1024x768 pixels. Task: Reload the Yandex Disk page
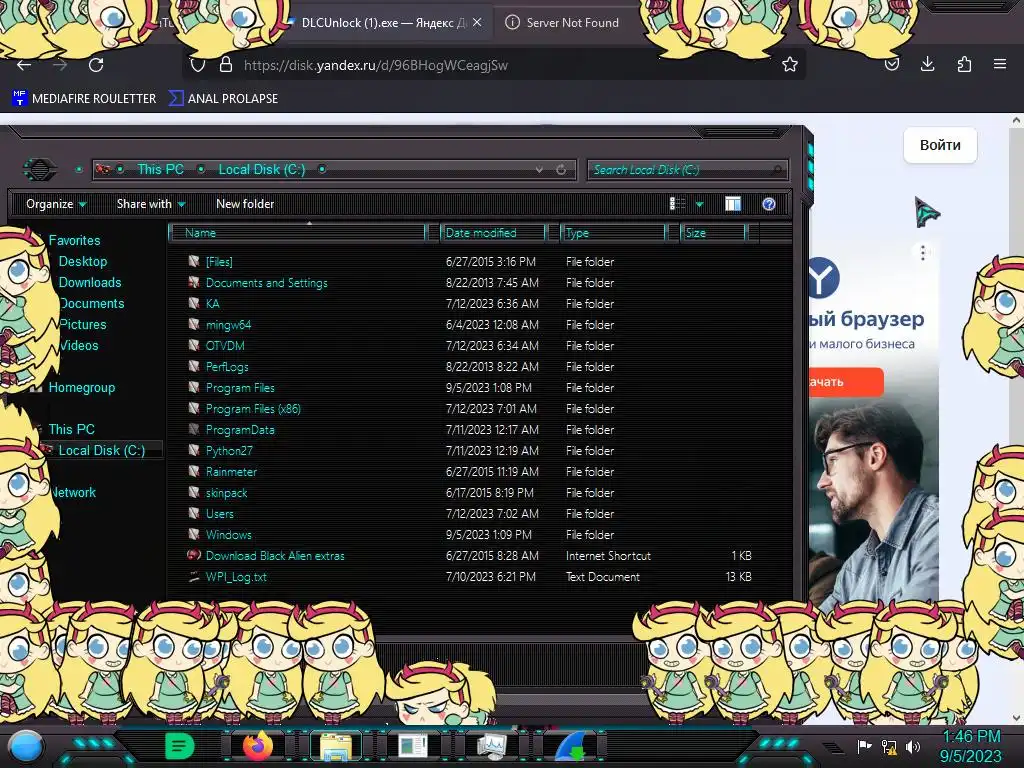pos(96,65)
